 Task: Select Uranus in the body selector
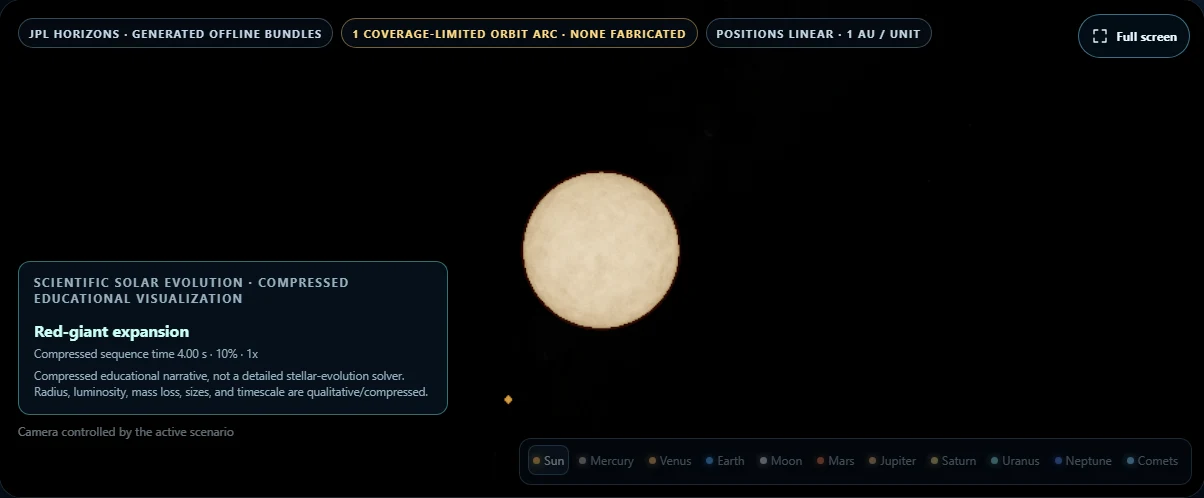tap(1014, 461)
